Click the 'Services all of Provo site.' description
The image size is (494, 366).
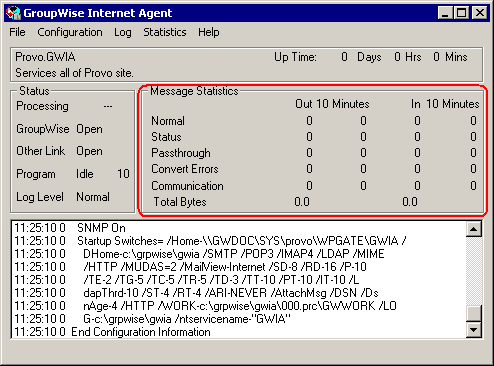74,73
